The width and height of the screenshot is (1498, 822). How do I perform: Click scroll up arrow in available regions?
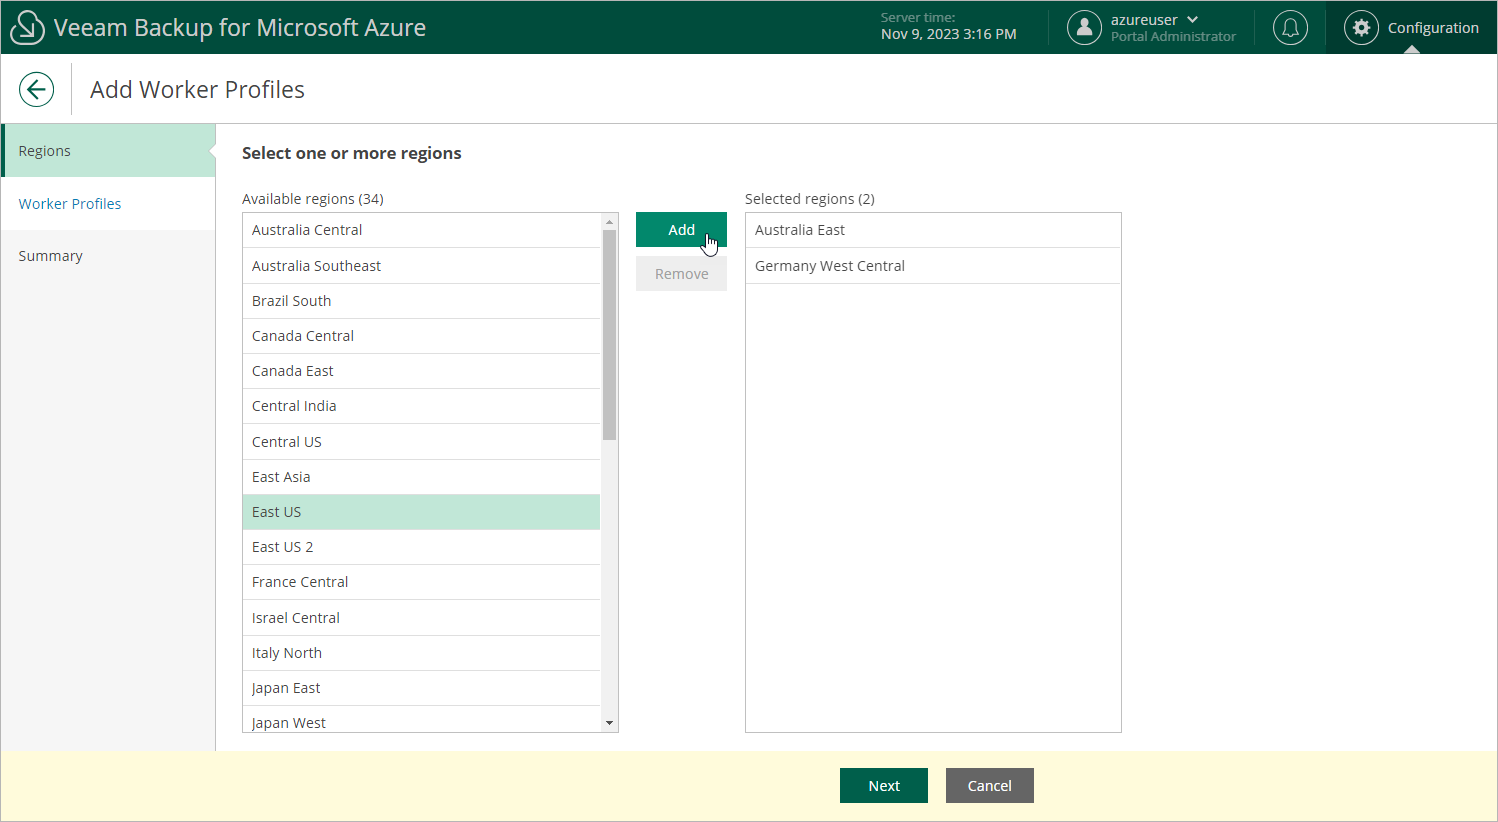[609, 221]
